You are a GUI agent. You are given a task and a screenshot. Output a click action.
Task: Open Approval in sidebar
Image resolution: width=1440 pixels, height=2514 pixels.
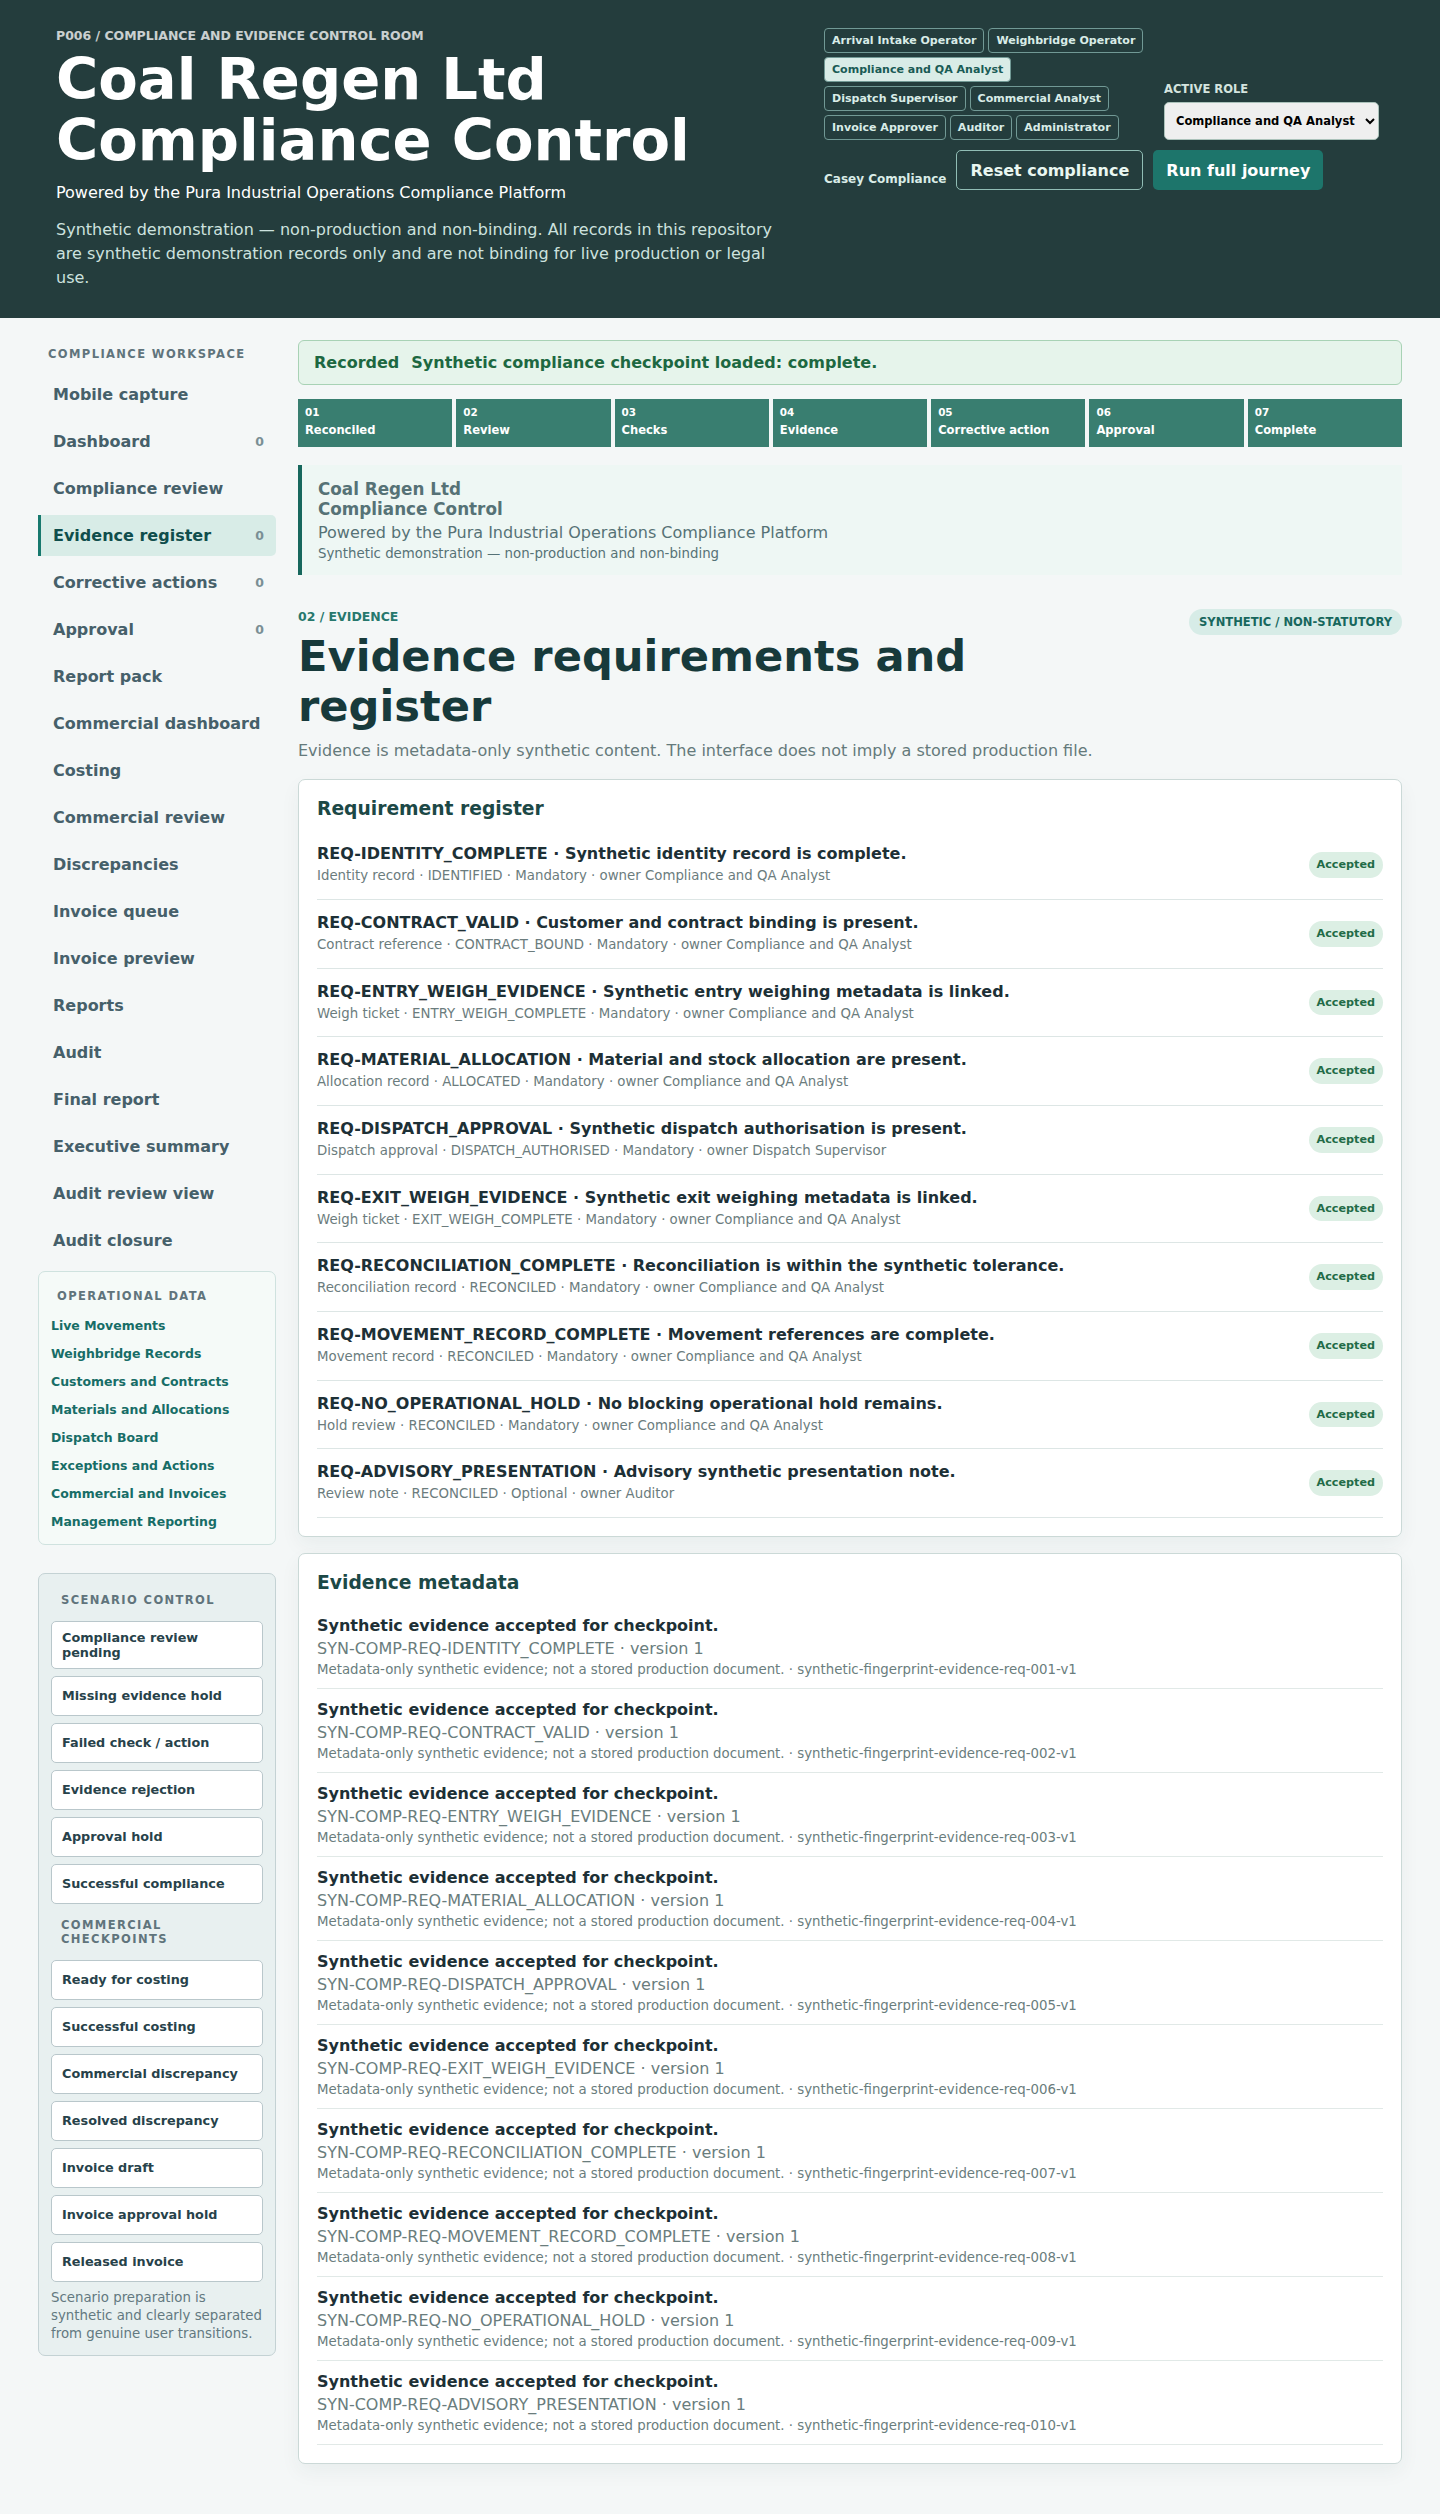pos(157,629)
